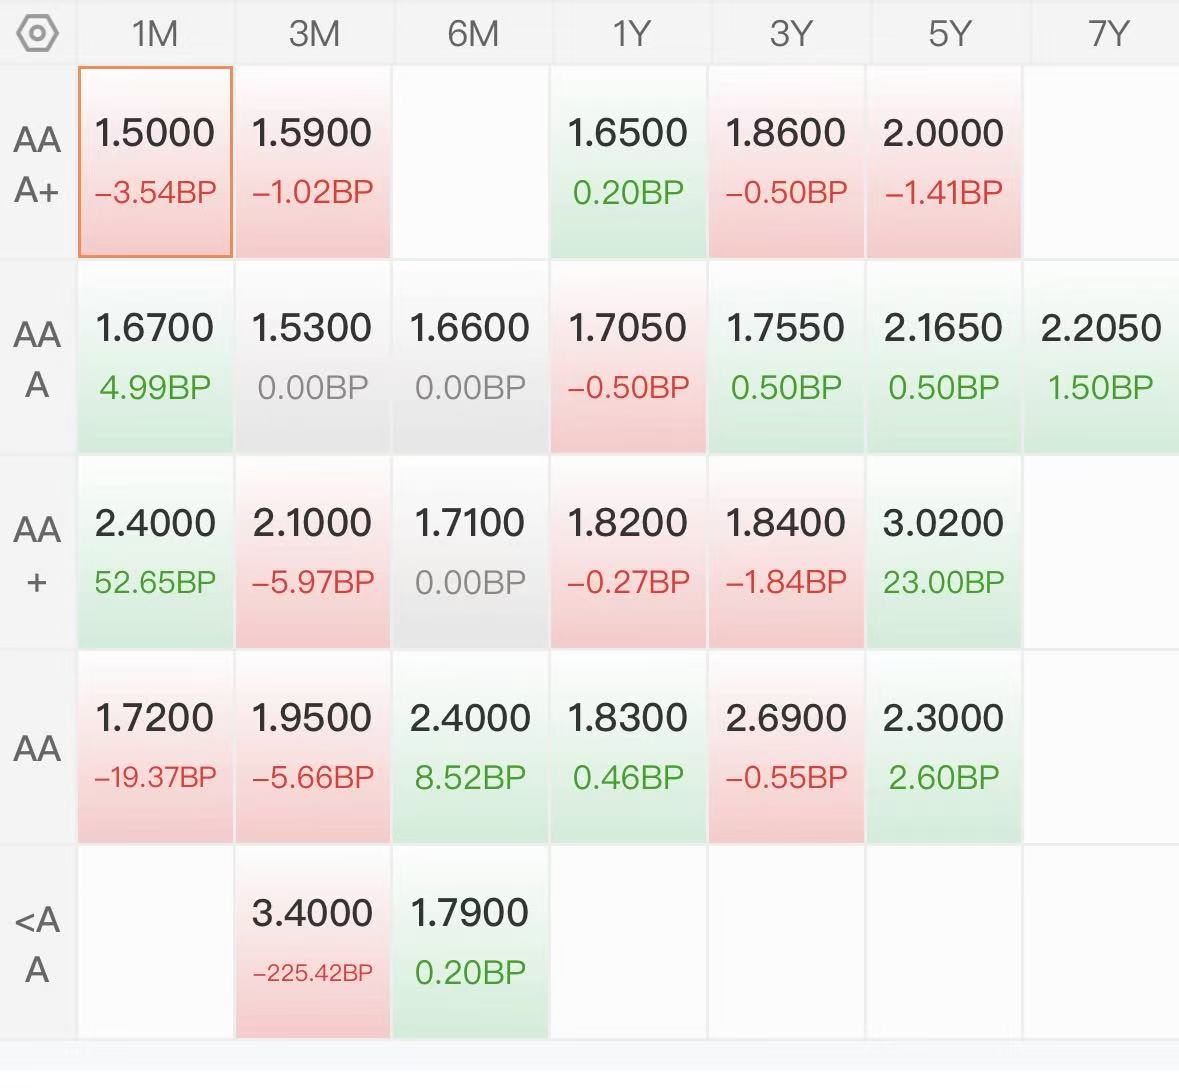Select the 5Y column header

click(949, 33)
